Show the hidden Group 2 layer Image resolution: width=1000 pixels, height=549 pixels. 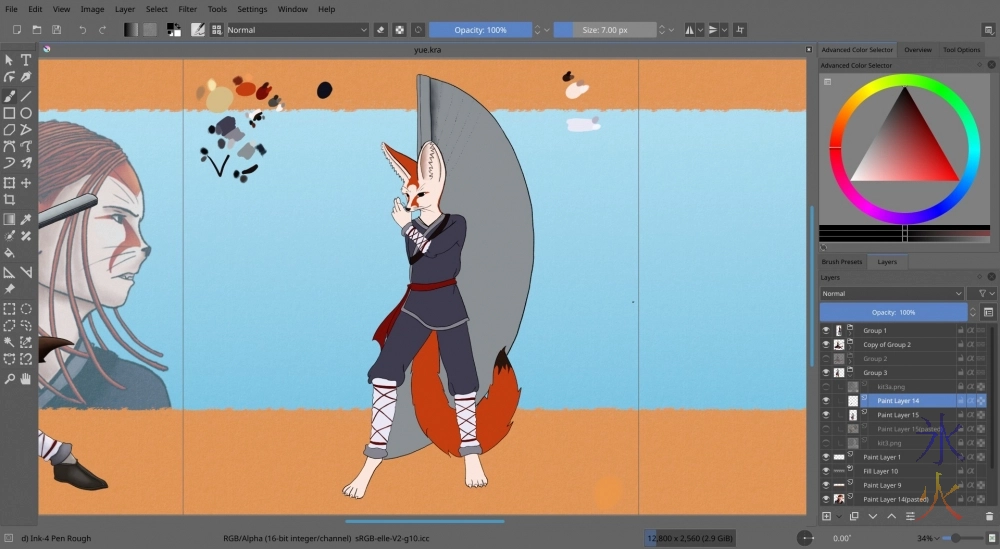tap(826, 358)
